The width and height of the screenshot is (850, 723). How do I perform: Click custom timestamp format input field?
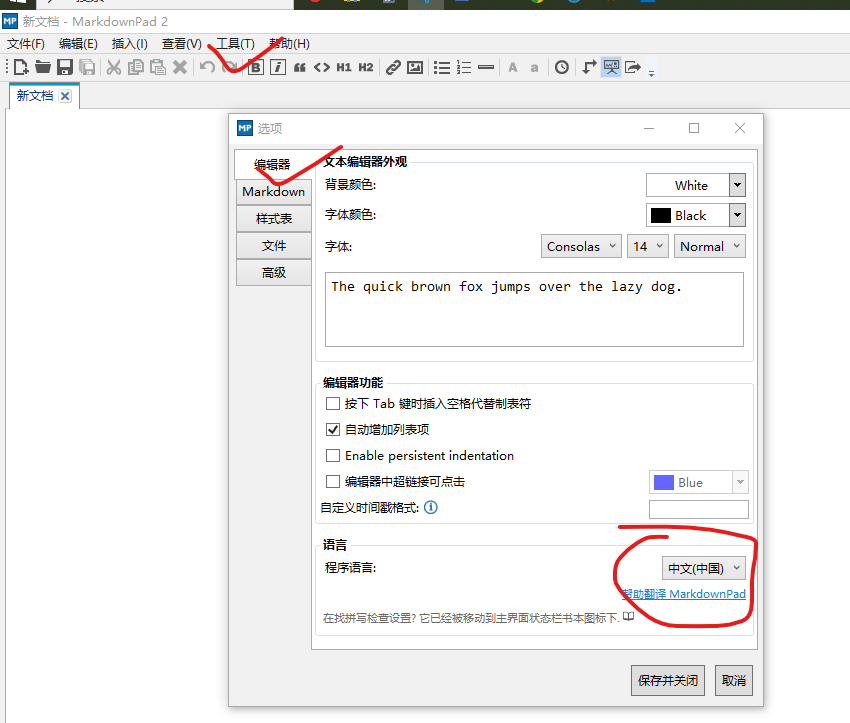pos(699,509)
